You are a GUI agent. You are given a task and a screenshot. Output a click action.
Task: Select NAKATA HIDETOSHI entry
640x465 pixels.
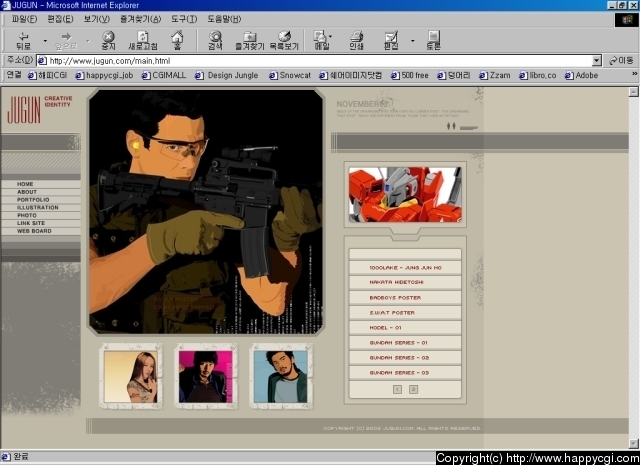405,283
